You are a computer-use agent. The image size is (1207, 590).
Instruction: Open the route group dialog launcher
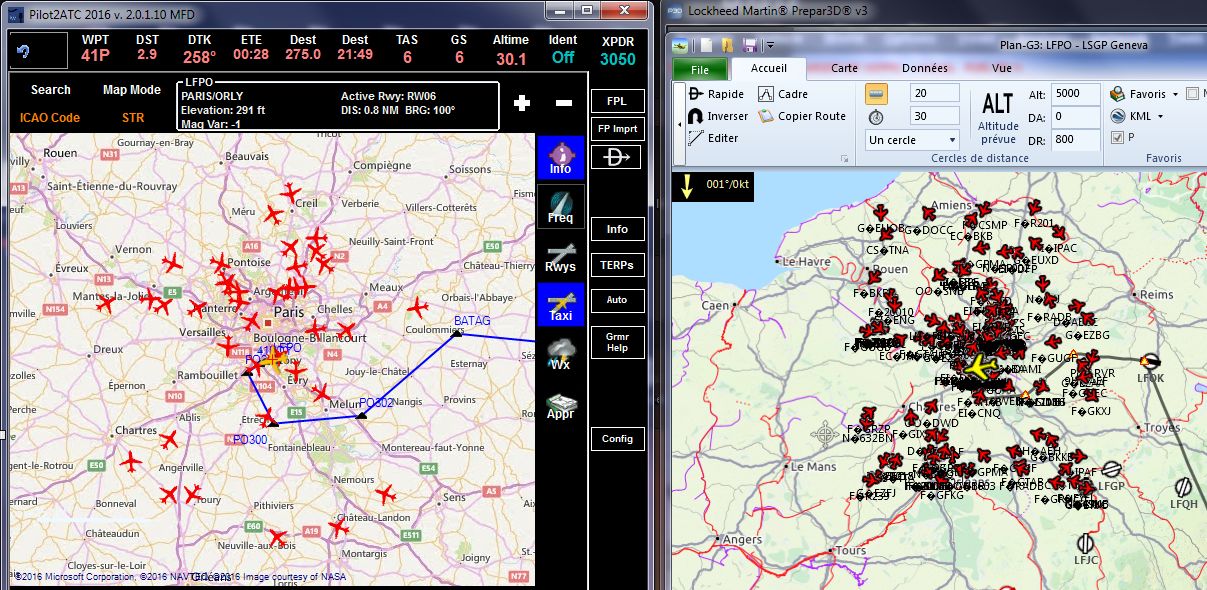(845, 158)
